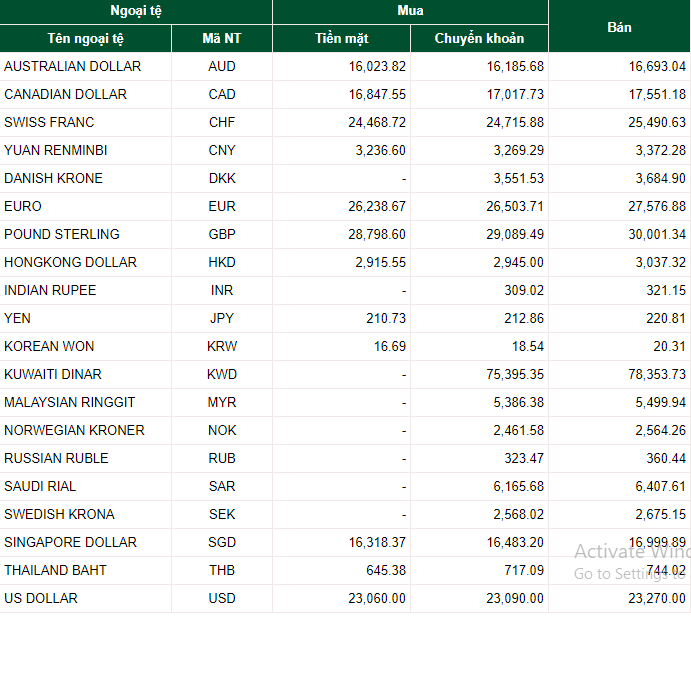The image size is (691, 674).
Task: Select the Chuyển khoản column header
Action: coord(479,39)
